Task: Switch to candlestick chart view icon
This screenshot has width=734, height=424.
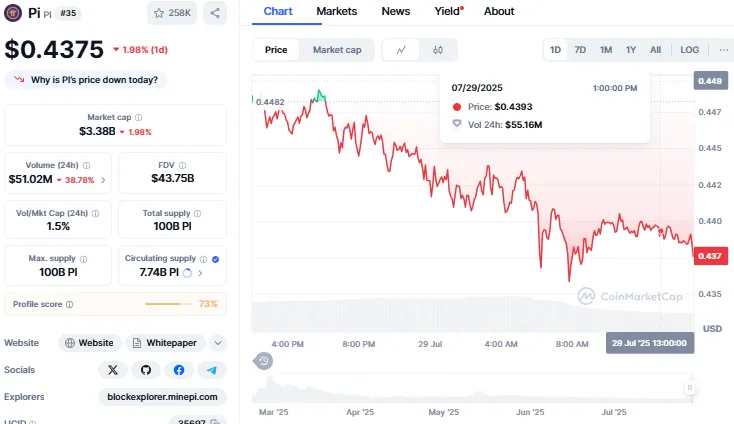Action: [438, 50]
